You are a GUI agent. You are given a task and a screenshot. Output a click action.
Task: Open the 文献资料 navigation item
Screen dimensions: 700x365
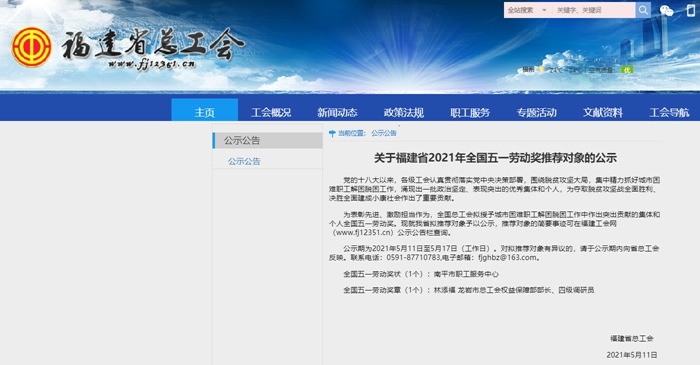603,112
